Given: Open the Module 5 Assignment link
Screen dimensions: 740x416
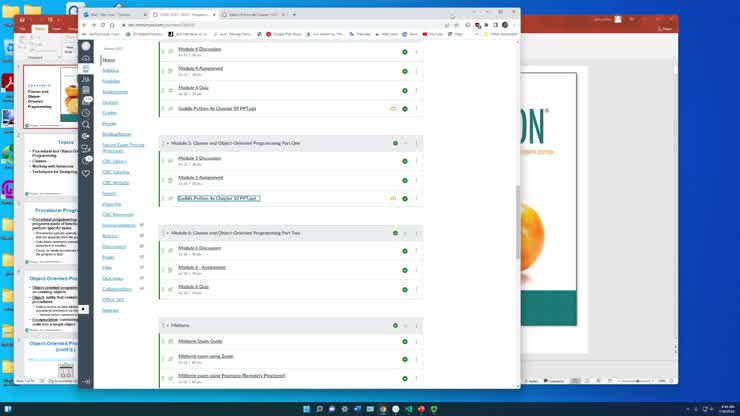Looking at the screenshot, I should [200, 177].
